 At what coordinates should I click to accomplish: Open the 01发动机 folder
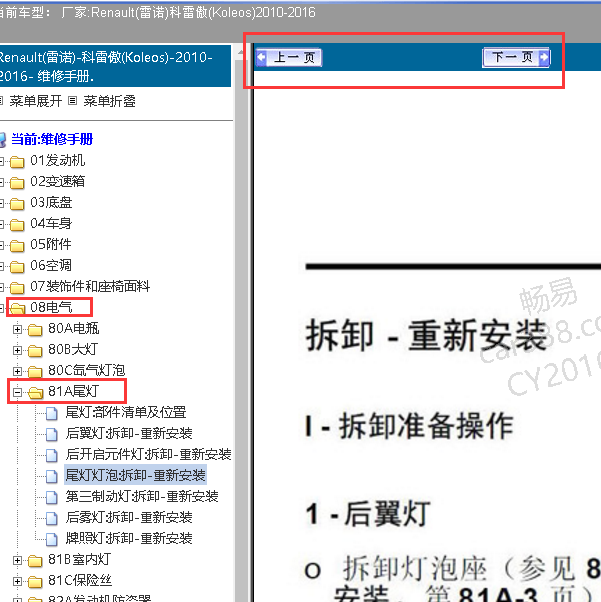click(x=58, y=160)
